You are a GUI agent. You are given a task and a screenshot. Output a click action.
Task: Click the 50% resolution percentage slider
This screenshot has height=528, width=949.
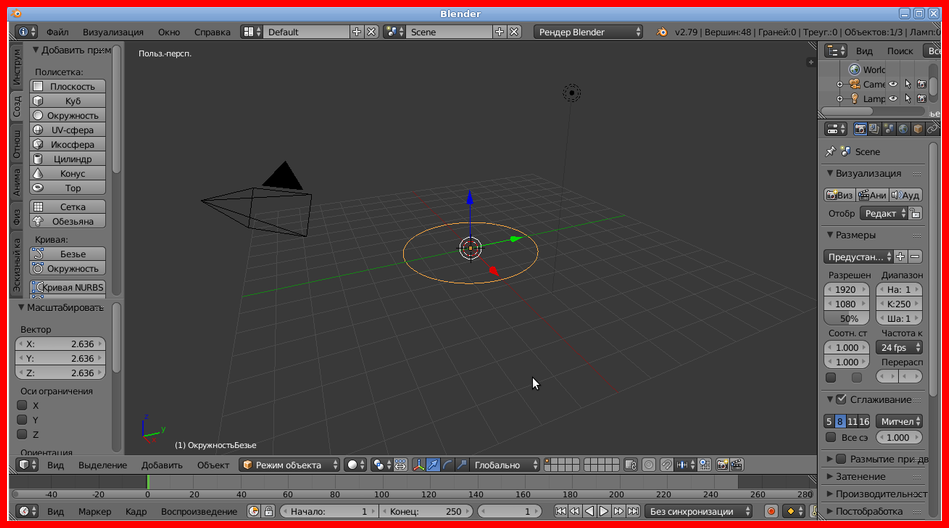[x=846, y=318]
